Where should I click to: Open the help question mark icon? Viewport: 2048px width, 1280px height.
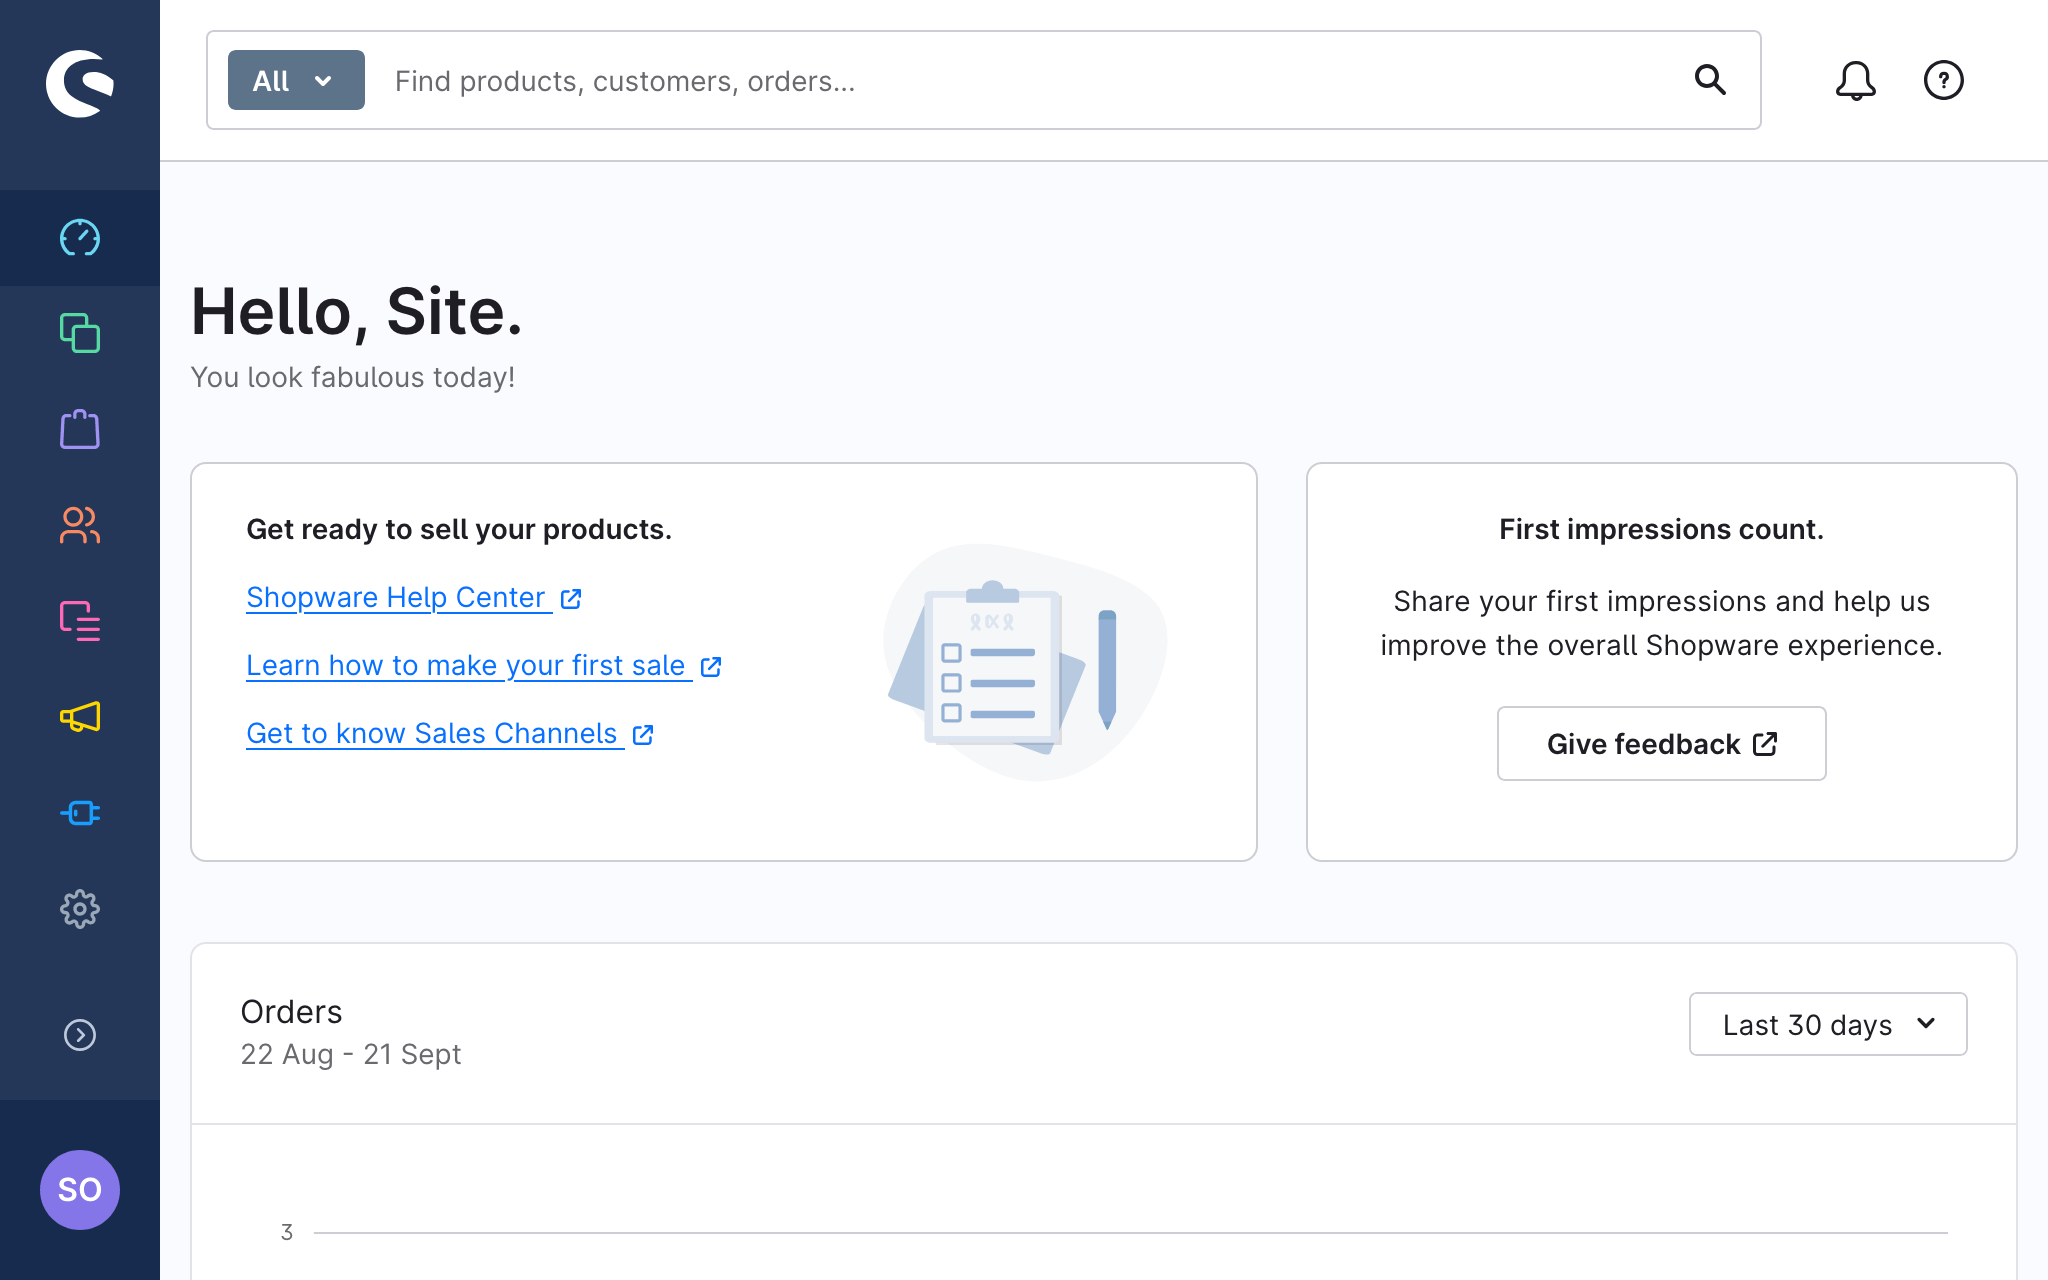coord(1943,80)
